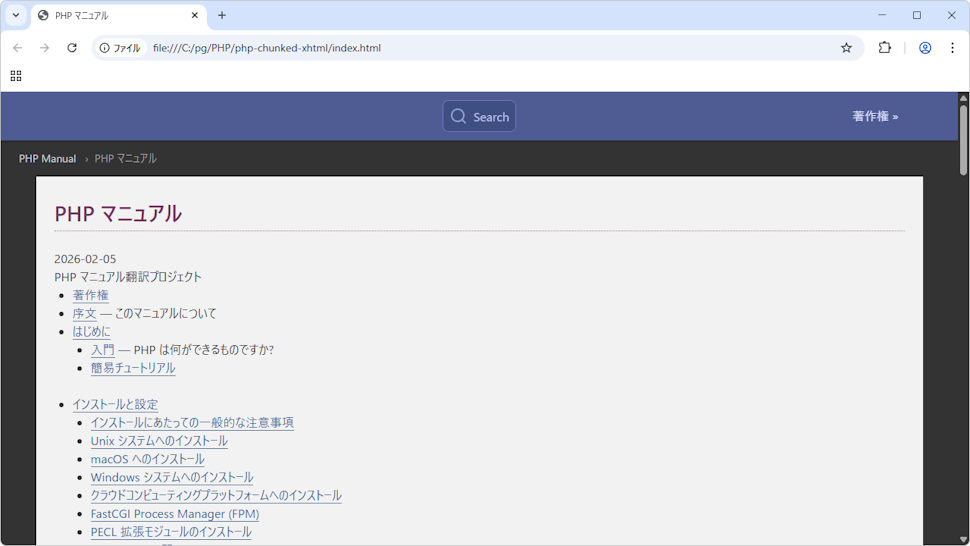This screenshot has width=970, height=546.
Task: Minimize the browser window
Action: [x=882, y=15]
